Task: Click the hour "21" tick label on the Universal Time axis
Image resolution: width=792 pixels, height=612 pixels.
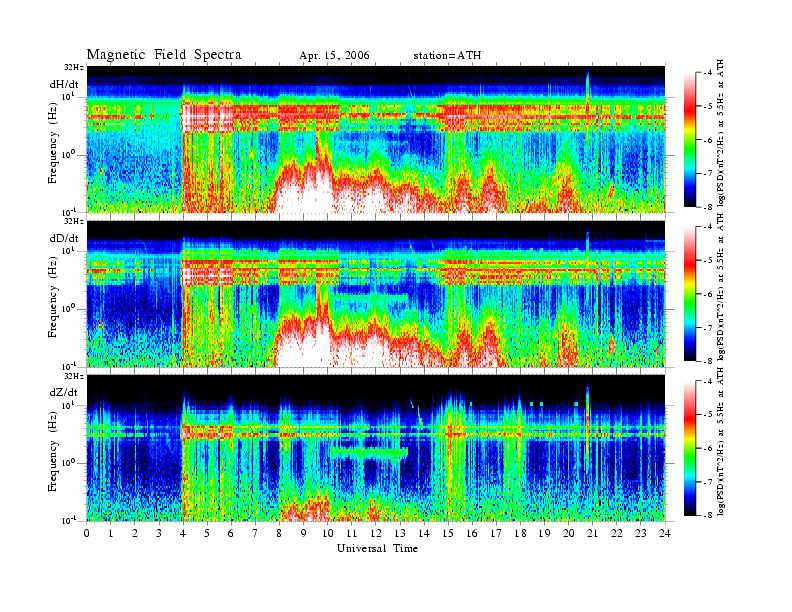Action: tap(592, 533)
